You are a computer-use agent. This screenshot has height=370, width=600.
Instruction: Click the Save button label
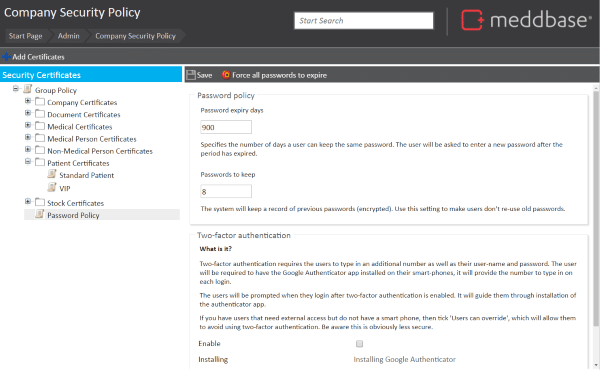pos(204,75)
